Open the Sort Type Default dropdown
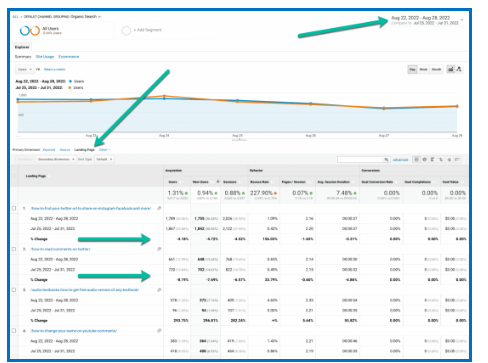Image resolution: width=488 pixels, height=363 pixels. point(104,159)
